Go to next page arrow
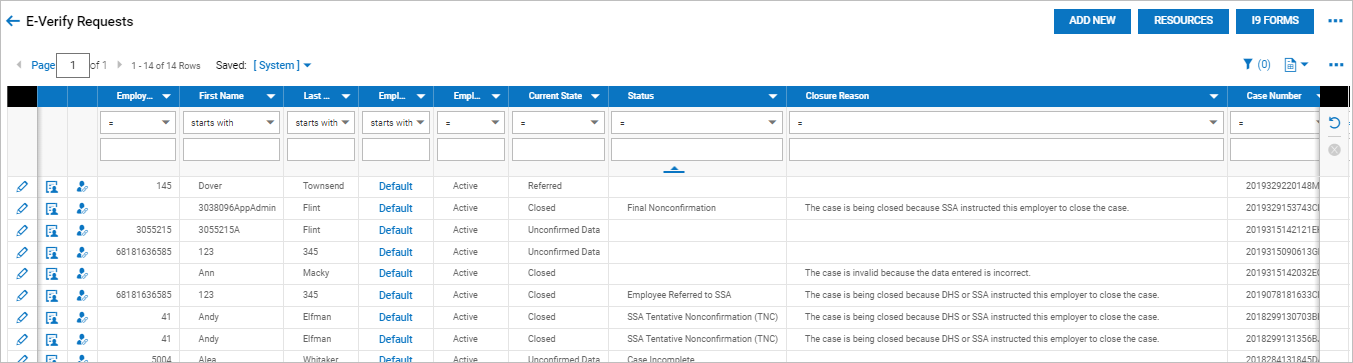 point(120,65)
